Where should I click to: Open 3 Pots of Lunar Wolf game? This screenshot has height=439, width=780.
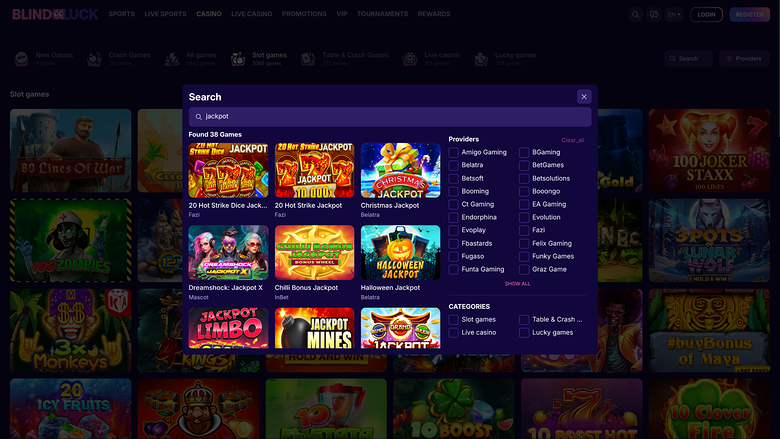point(709,241)
